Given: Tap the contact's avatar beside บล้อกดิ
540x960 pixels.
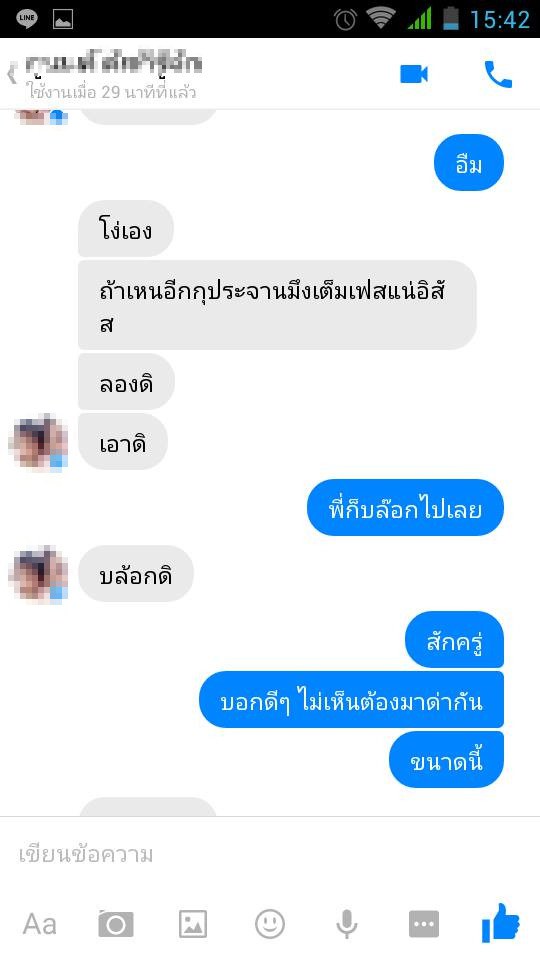Looking at the screenshot, I should 38,574.
